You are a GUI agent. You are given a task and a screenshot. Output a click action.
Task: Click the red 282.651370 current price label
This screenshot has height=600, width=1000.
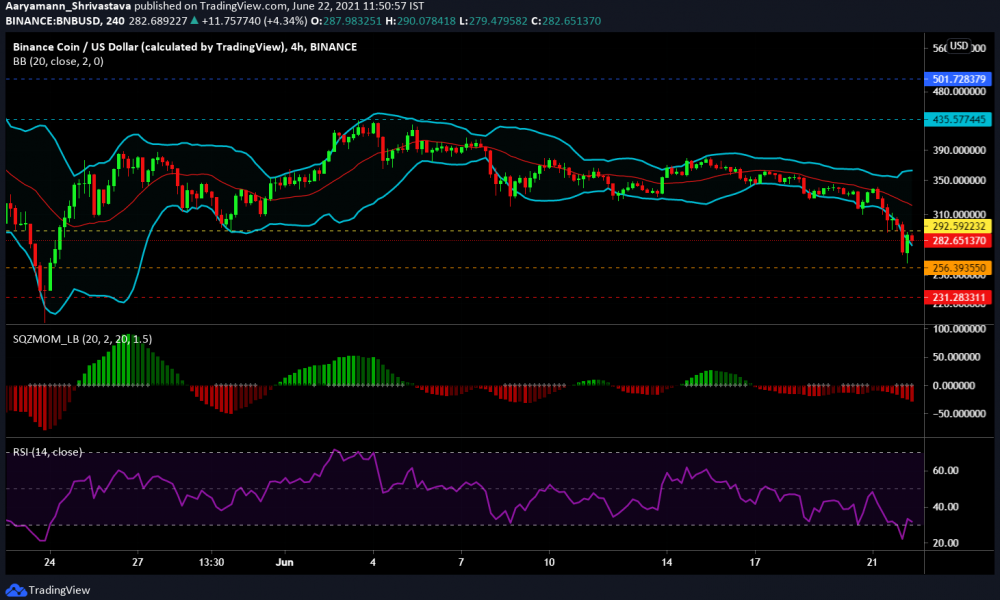958,240
